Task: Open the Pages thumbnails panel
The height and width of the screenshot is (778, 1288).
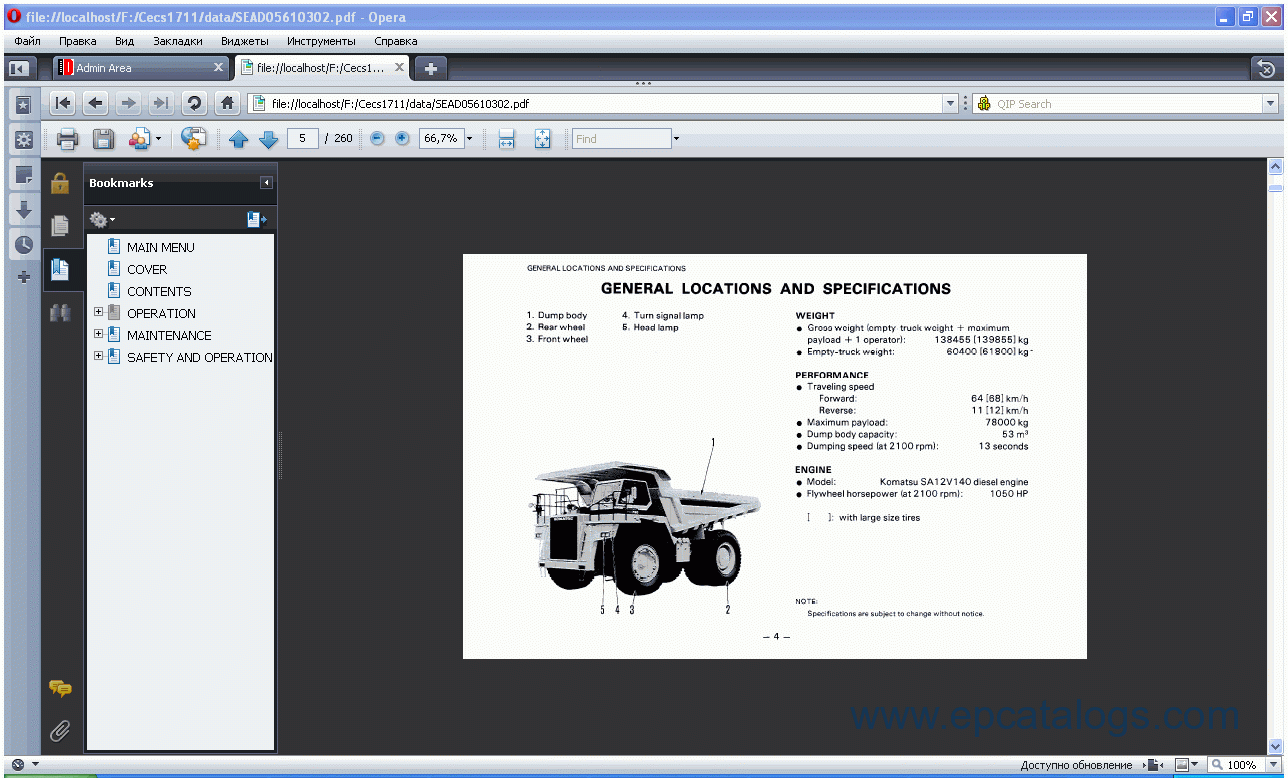Action: coord(60,226)
